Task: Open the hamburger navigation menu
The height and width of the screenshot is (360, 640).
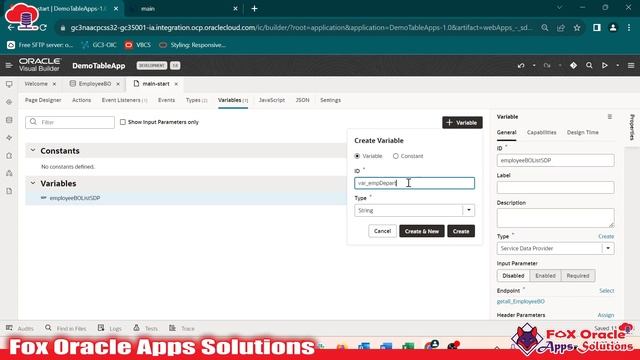Action: click(9, 65)
